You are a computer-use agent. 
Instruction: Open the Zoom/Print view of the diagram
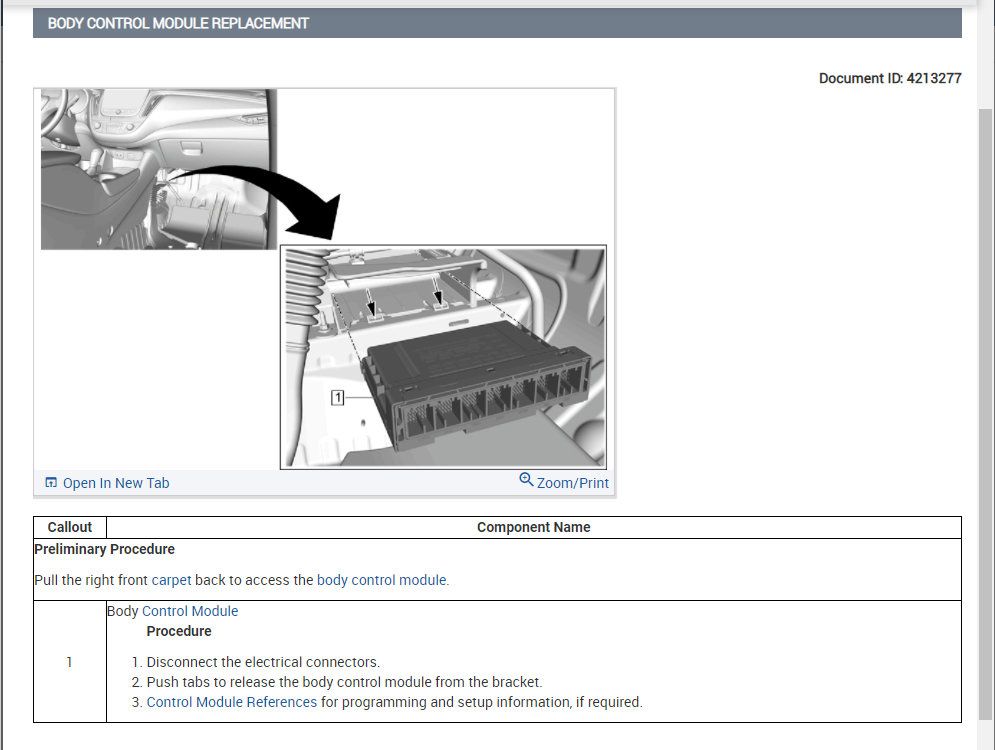click(572, 484)
